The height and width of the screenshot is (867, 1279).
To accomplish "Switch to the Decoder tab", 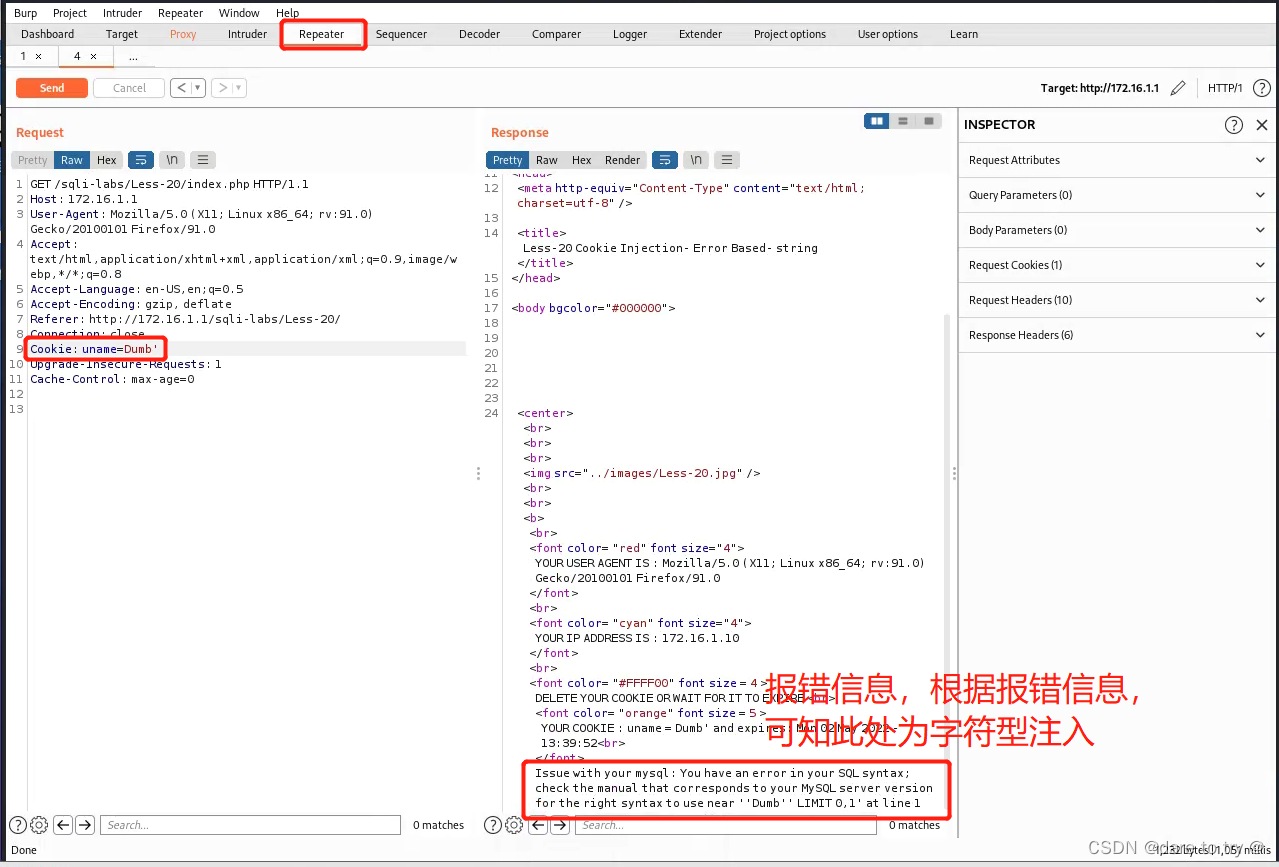I will pyautogui.click(x=479, y=33).
